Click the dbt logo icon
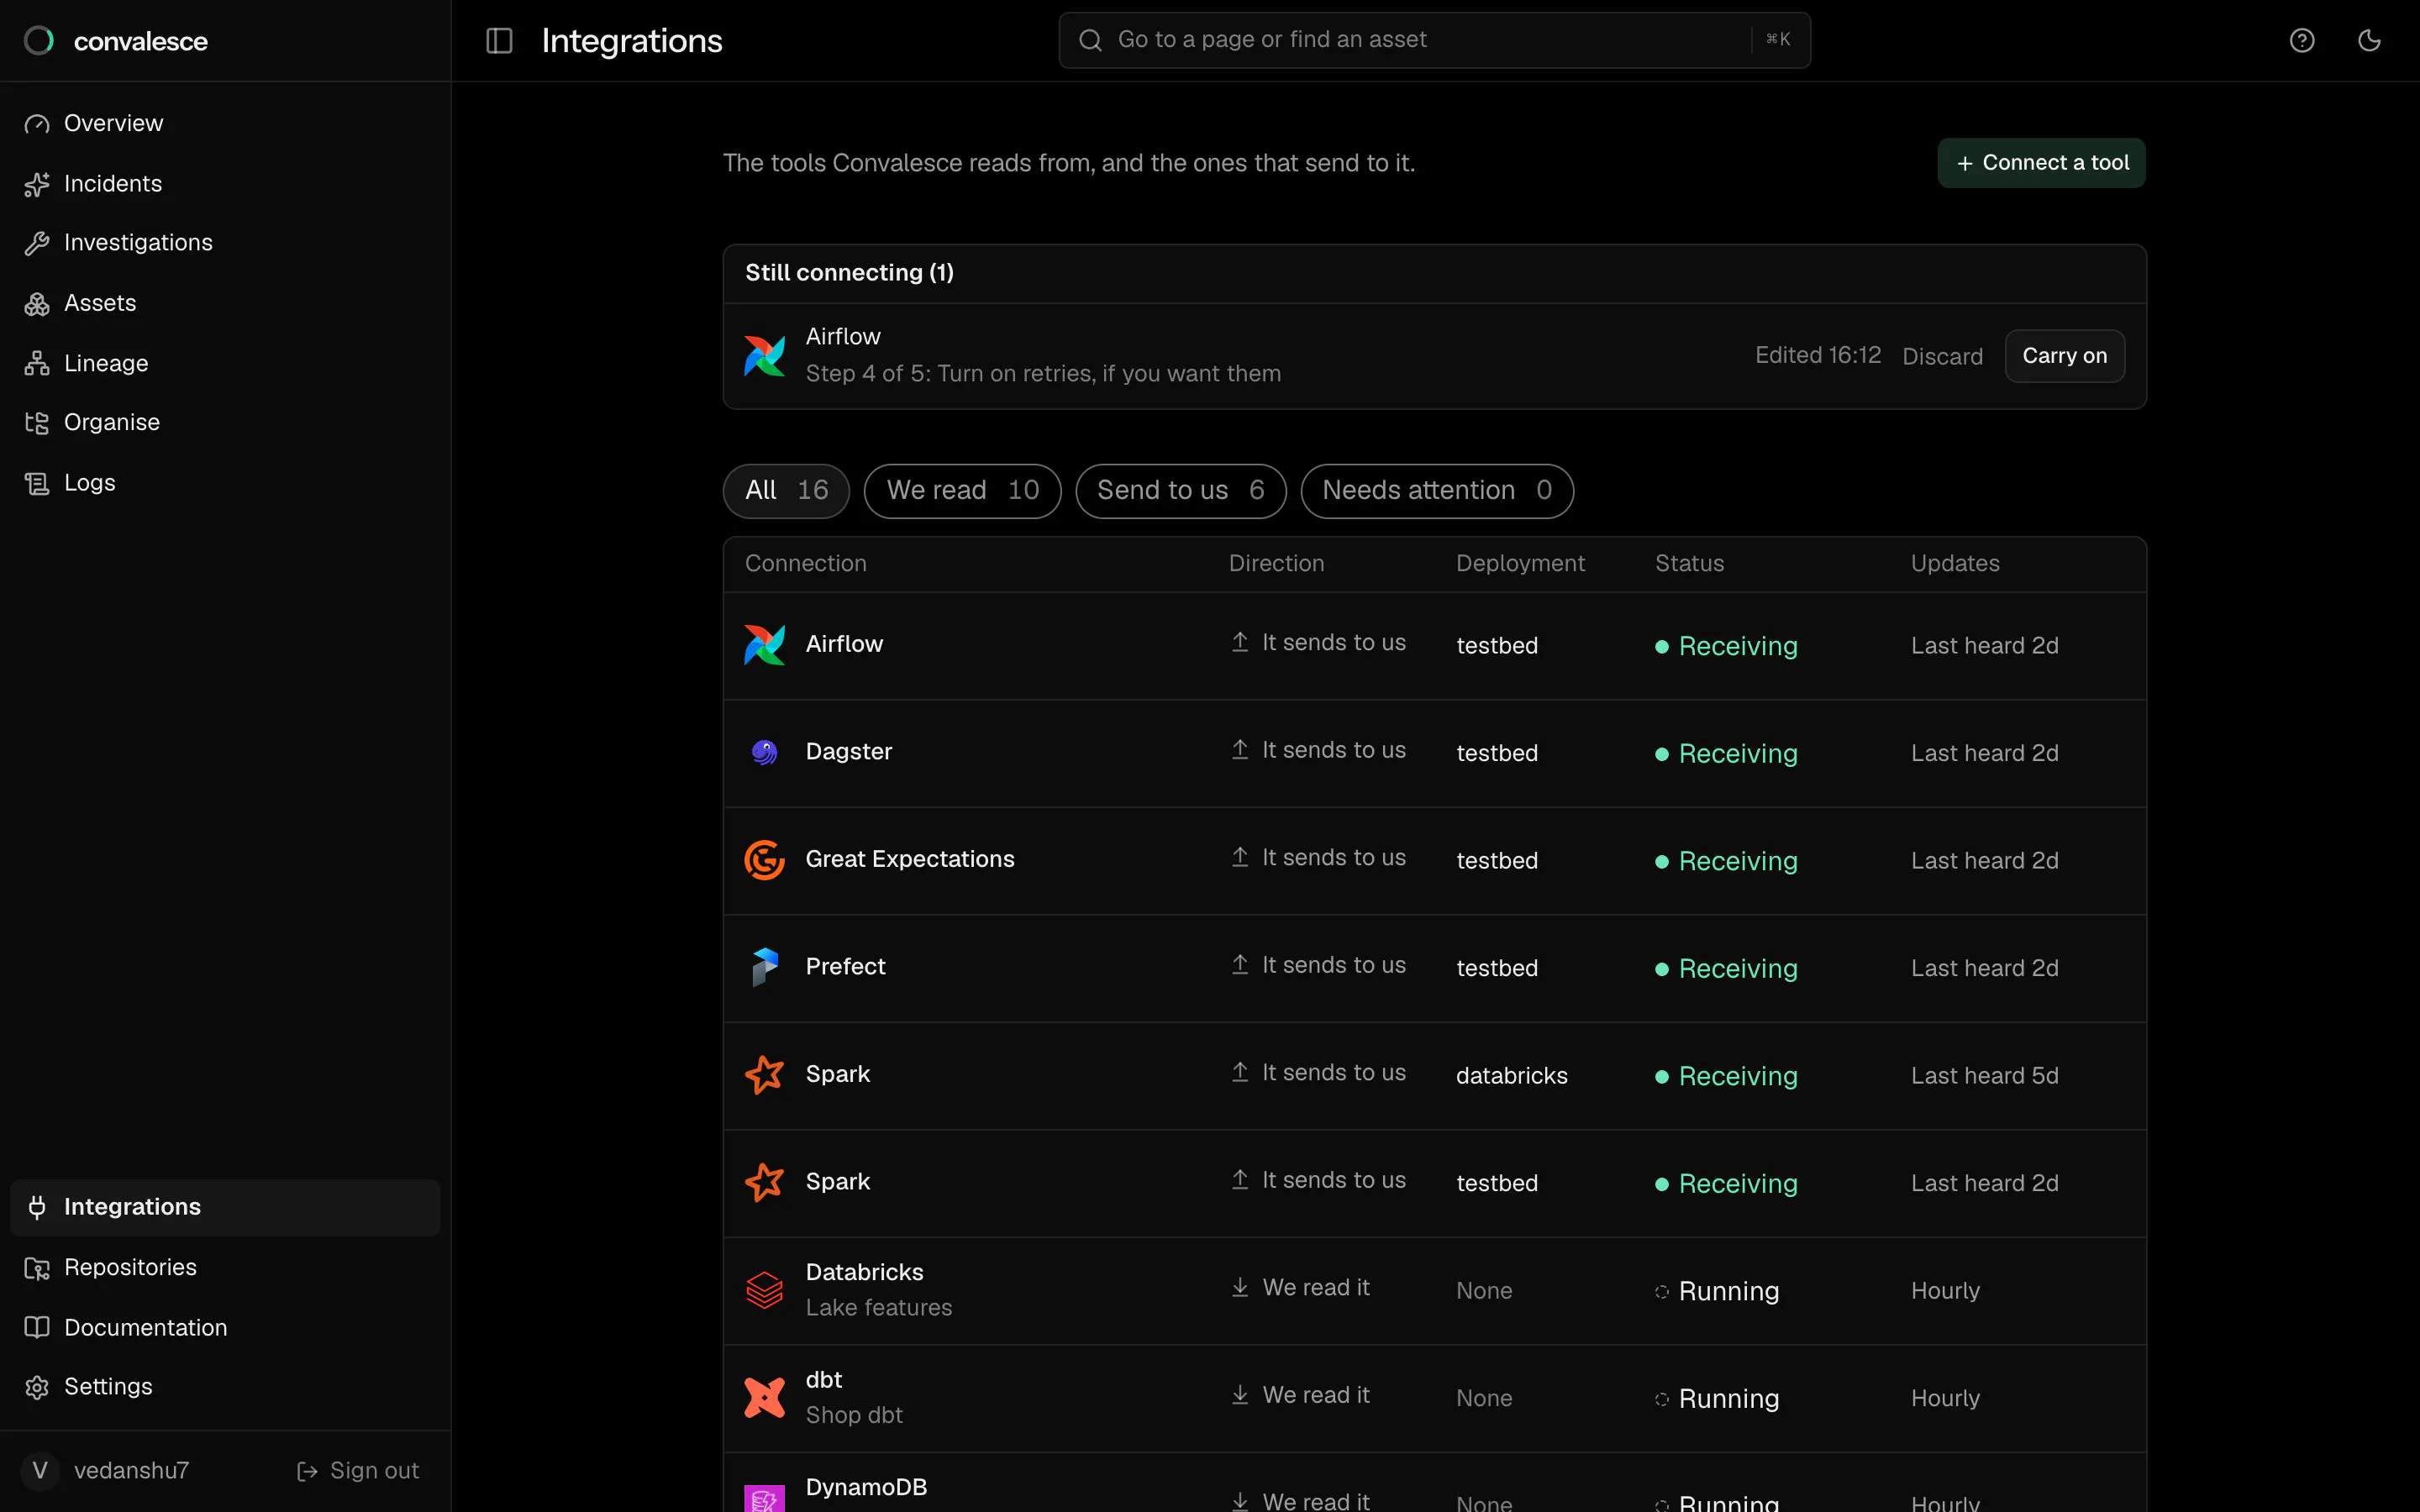Image resolution: width=2420 pixels, height=1512 pixels. [x=765, y=1398]
